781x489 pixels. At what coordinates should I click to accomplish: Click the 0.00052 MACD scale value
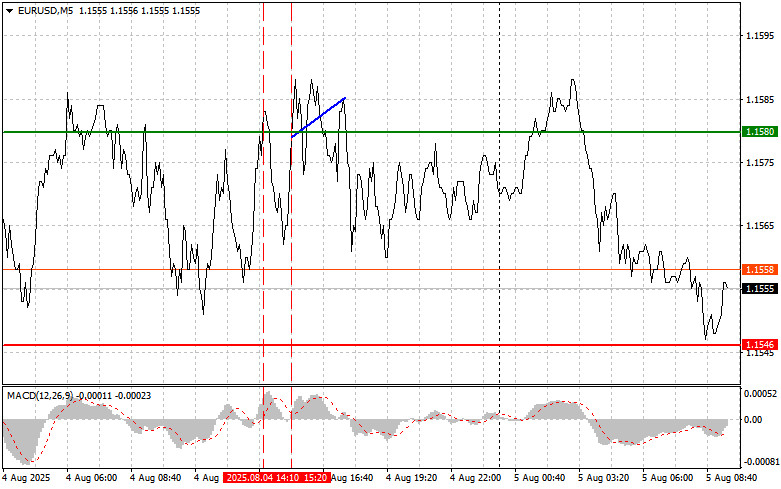[x=760, y=394]
